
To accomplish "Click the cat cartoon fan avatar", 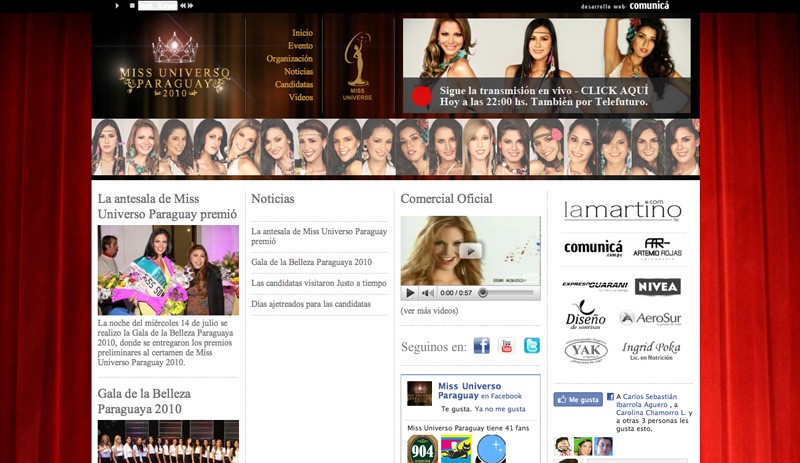I will [x=456, y=449].
